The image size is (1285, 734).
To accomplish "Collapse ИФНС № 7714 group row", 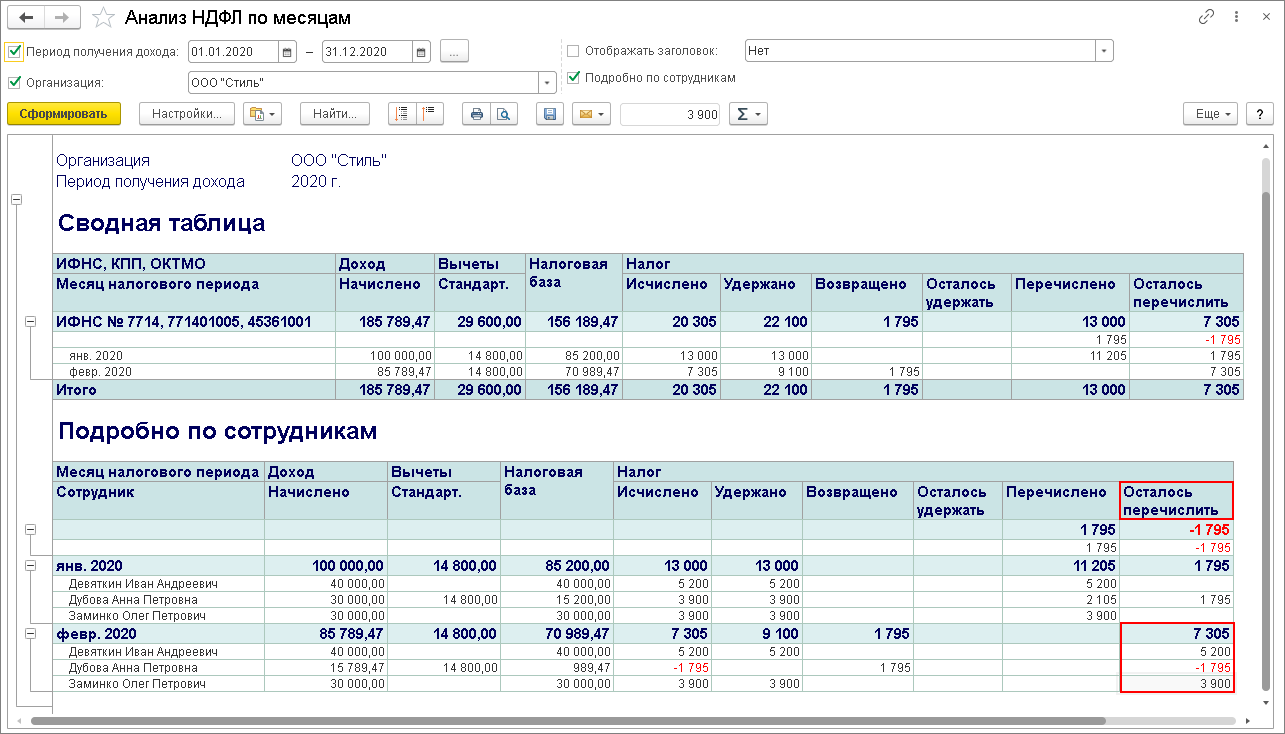I will tap(30, 322).
